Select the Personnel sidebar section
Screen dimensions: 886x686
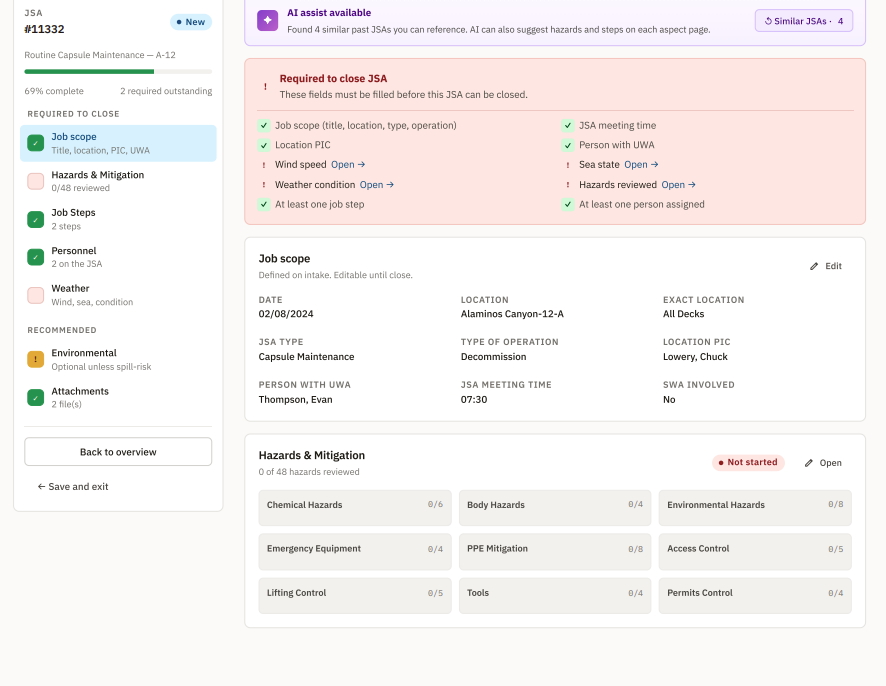118,257
